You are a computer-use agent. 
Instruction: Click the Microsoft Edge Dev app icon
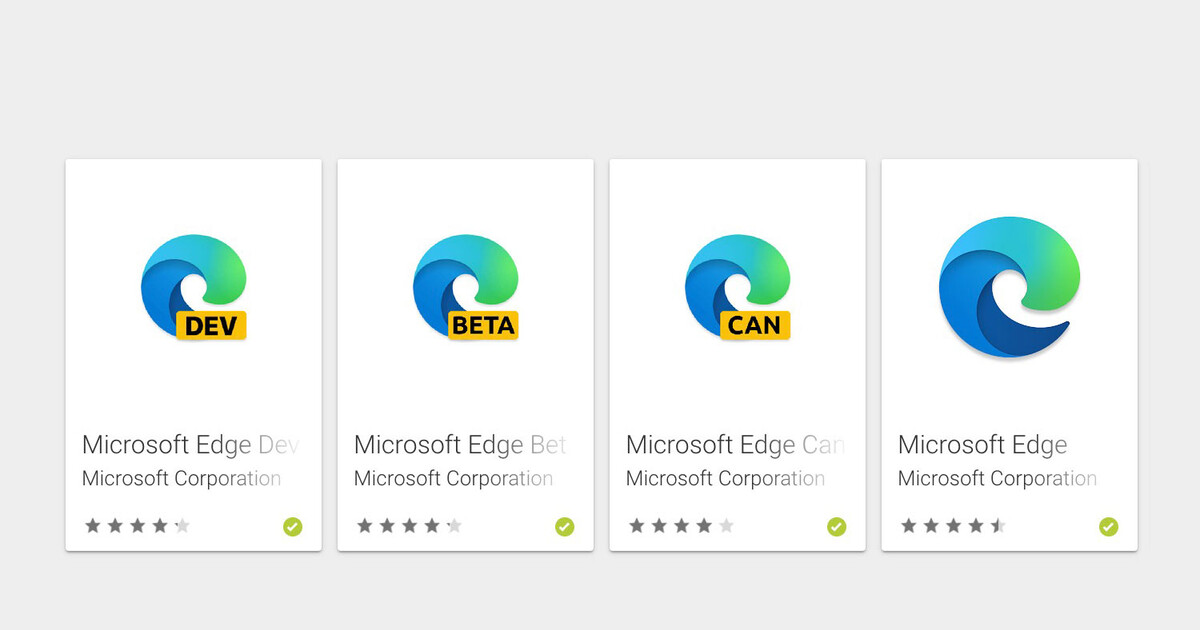click(x=193, y=287)
